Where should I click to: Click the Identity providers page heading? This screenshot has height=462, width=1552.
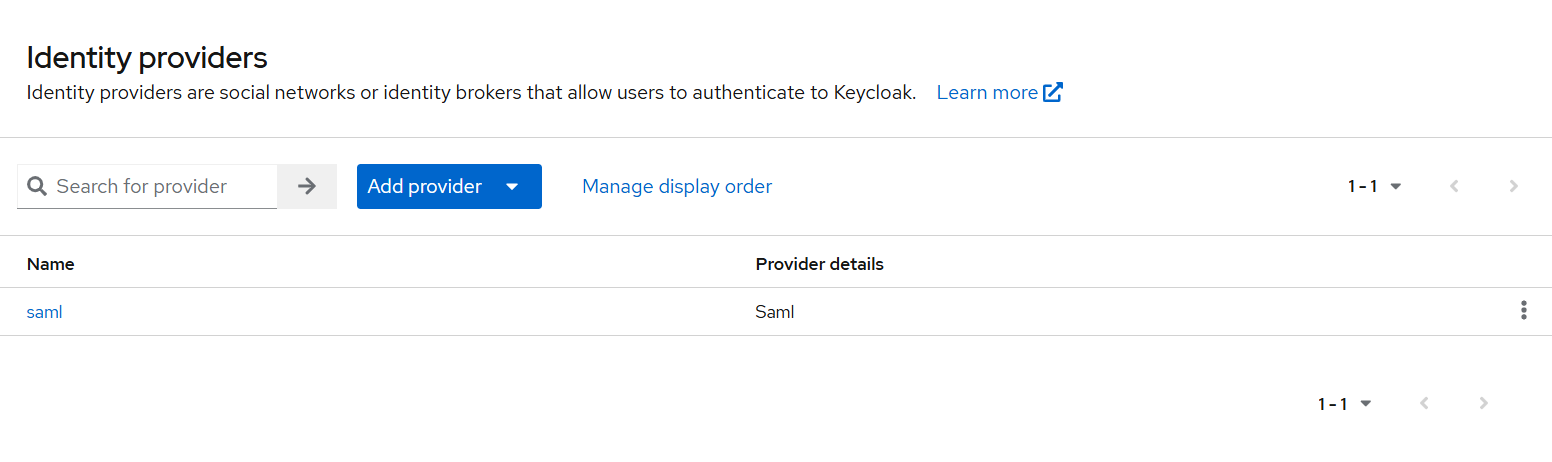click(x=147, y=58)
